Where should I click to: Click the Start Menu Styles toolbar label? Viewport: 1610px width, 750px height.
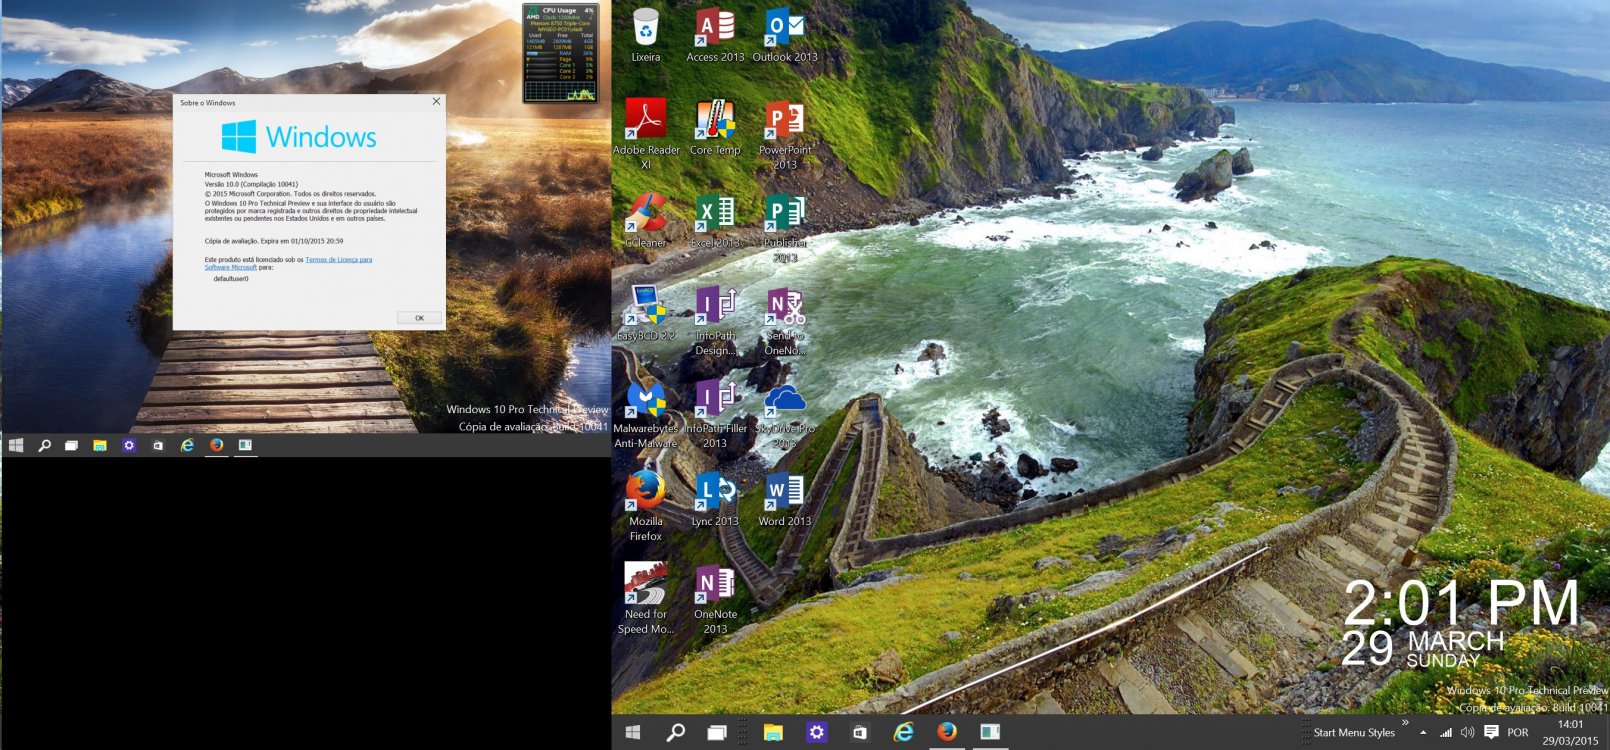tap(1354, 733)
